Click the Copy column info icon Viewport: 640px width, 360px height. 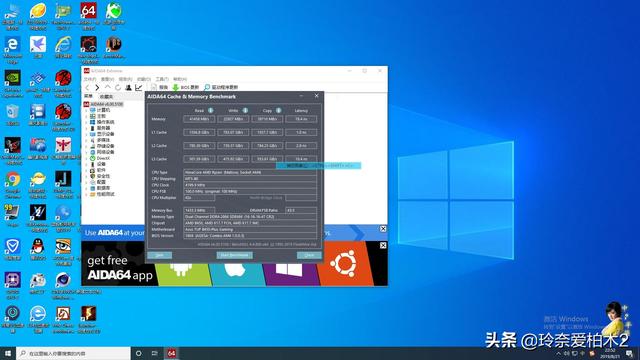pos(278,110)
